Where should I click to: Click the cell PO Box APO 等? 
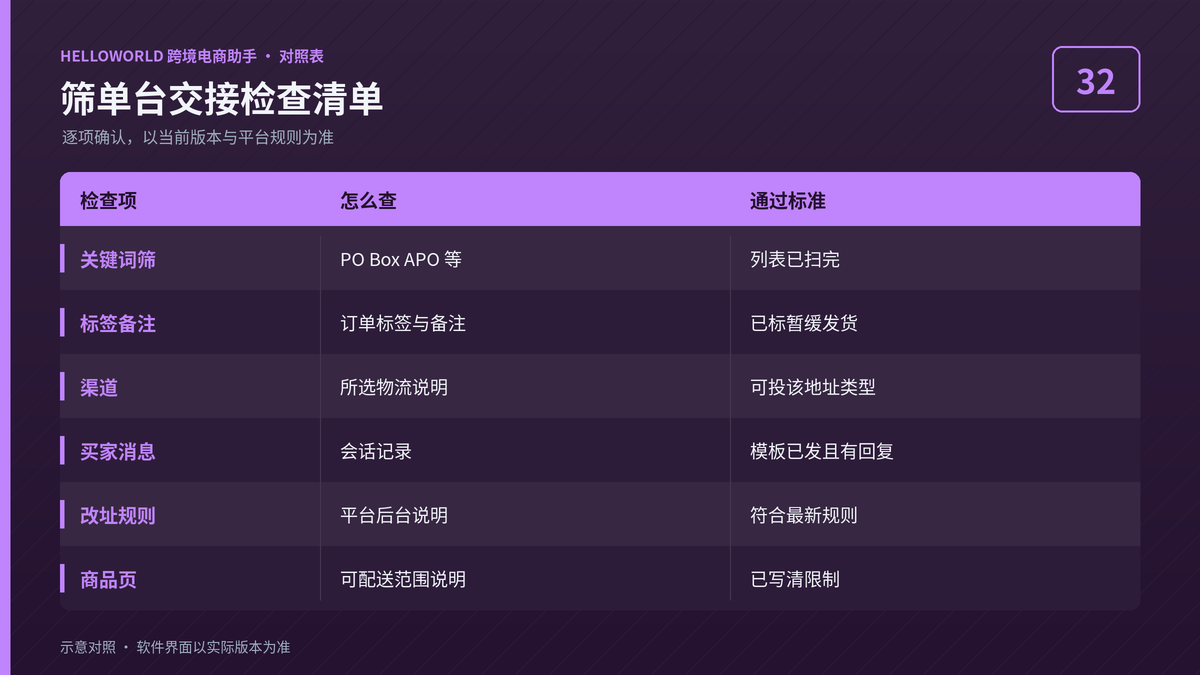(x=401, y=259)
